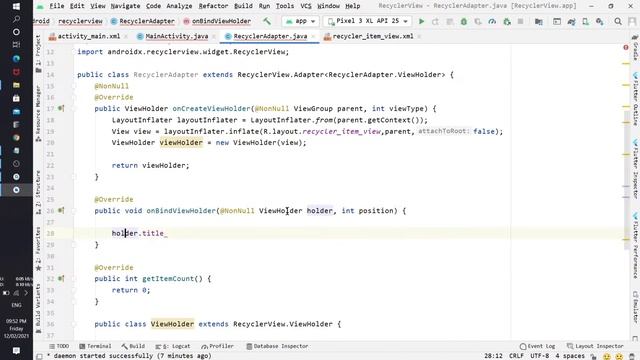Click the recyclerview breadcrumb
Image resolution: width=640 pixels, height=360 pixels.
point(80,21)
